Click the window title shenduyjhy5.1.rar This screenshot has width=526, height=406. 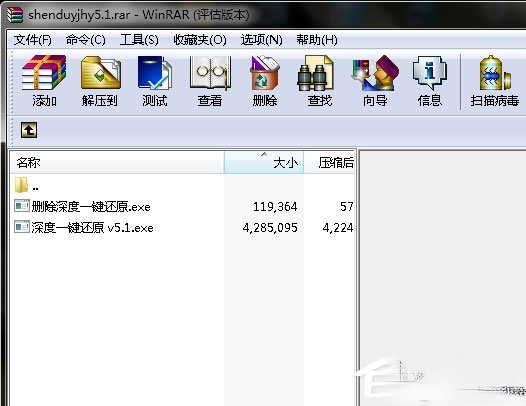(79, 15)
